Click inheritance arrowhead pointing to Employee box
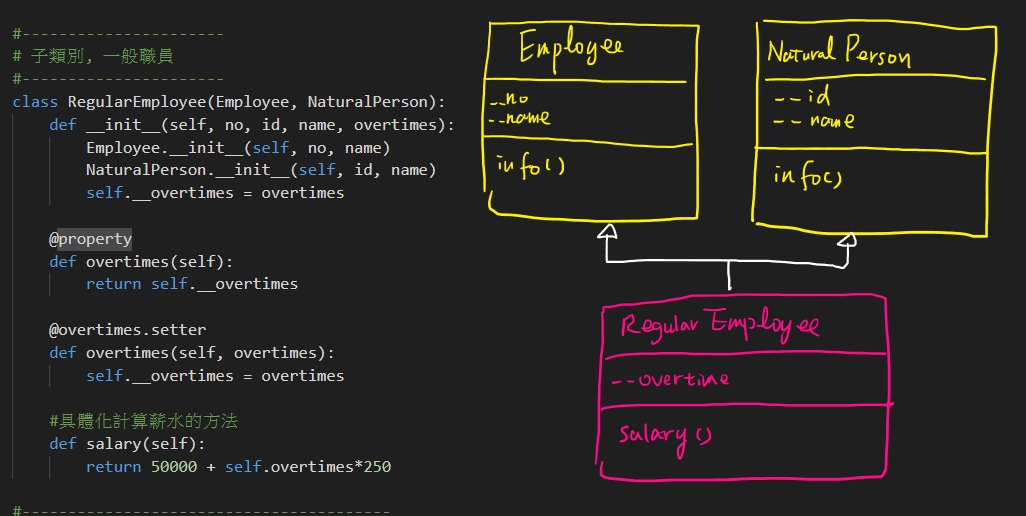1026x516 pixels. click(604, 232)
